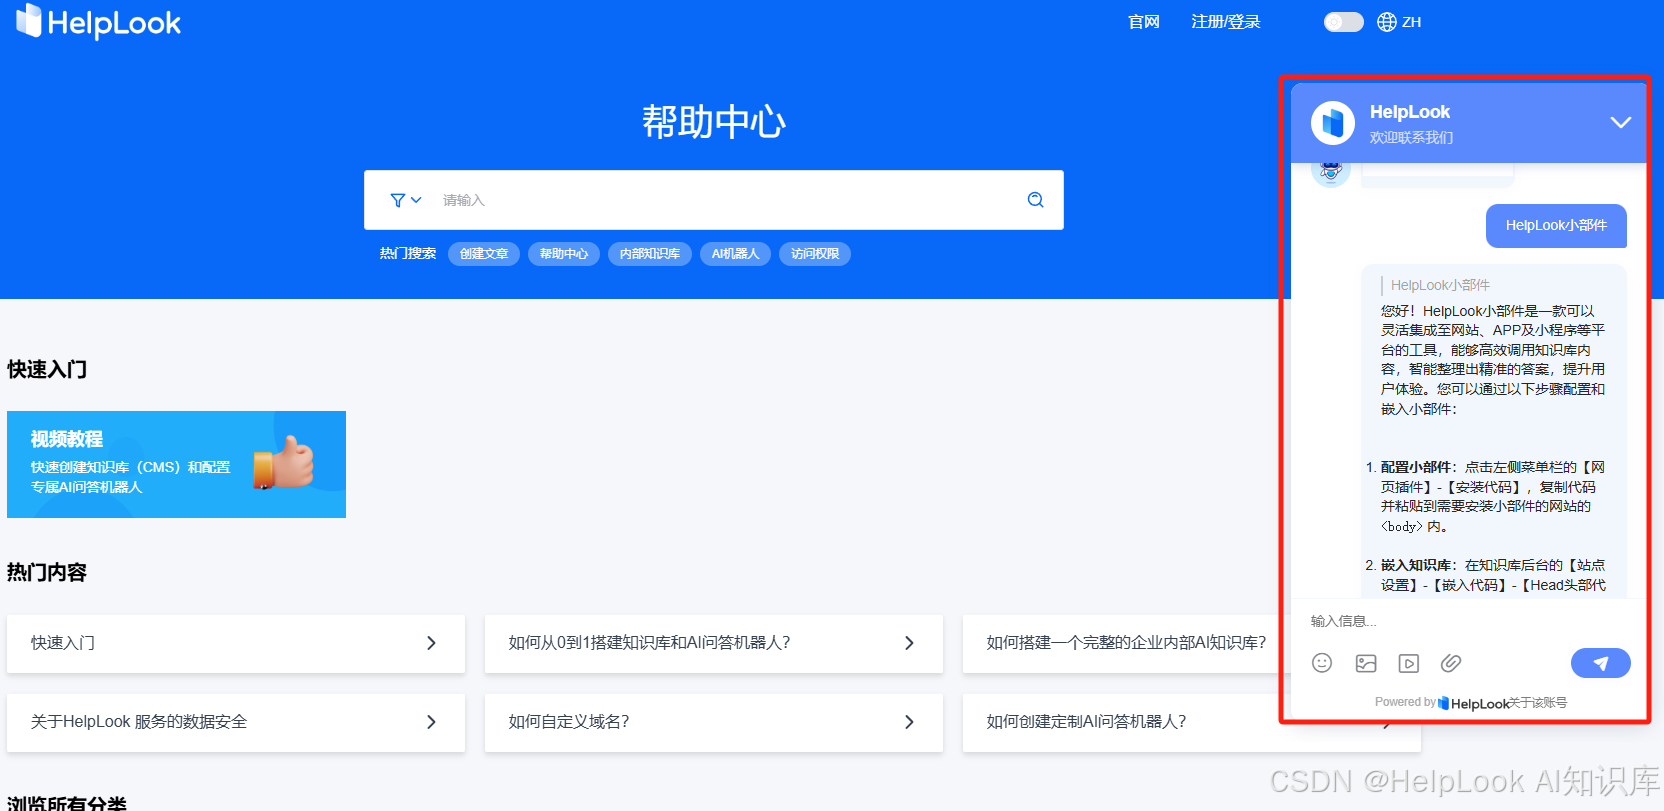Open the 视频教程 banner card
Image resolution: width=1664 pixels, height=811 pixels.
pyautogui.click(x=176, y=464)
